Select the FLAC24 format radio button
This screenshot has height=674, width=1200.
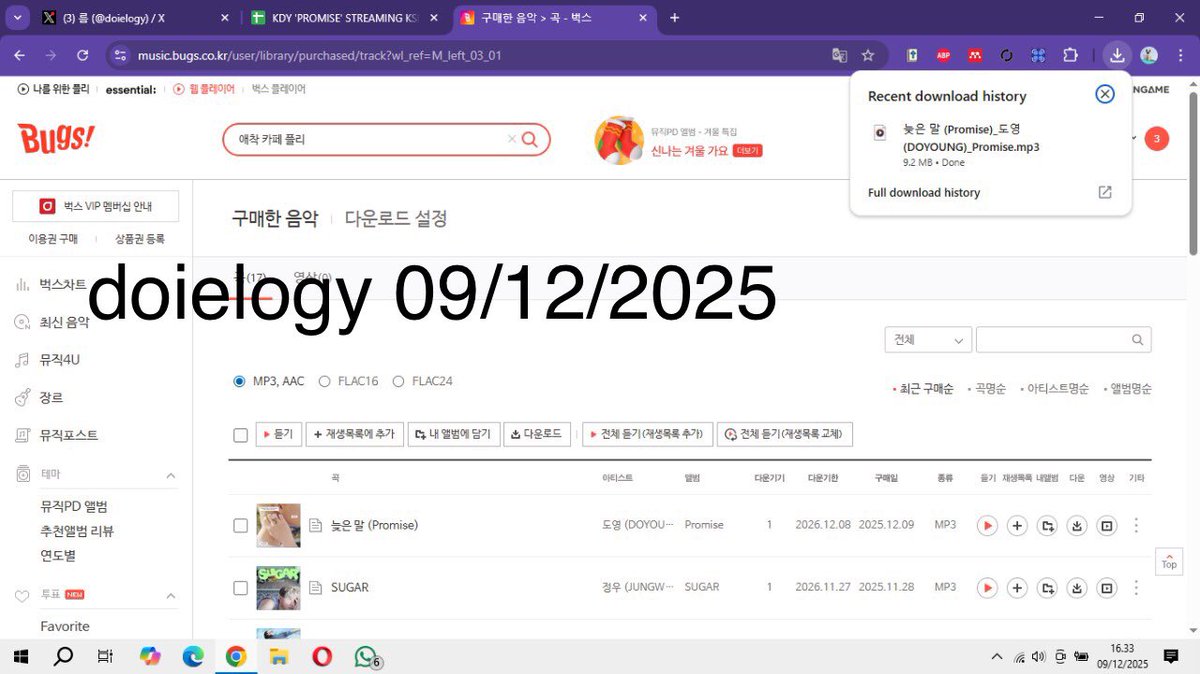[398, 381]
